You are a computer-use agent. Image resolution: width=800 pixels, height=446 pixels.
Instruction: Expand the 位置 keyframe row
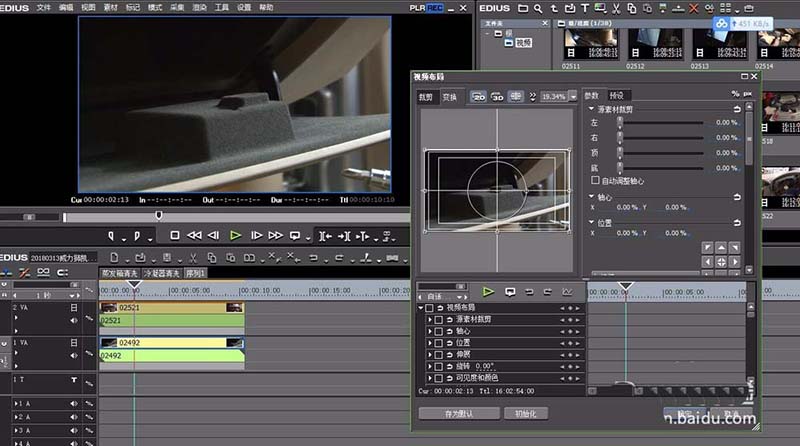429,343
